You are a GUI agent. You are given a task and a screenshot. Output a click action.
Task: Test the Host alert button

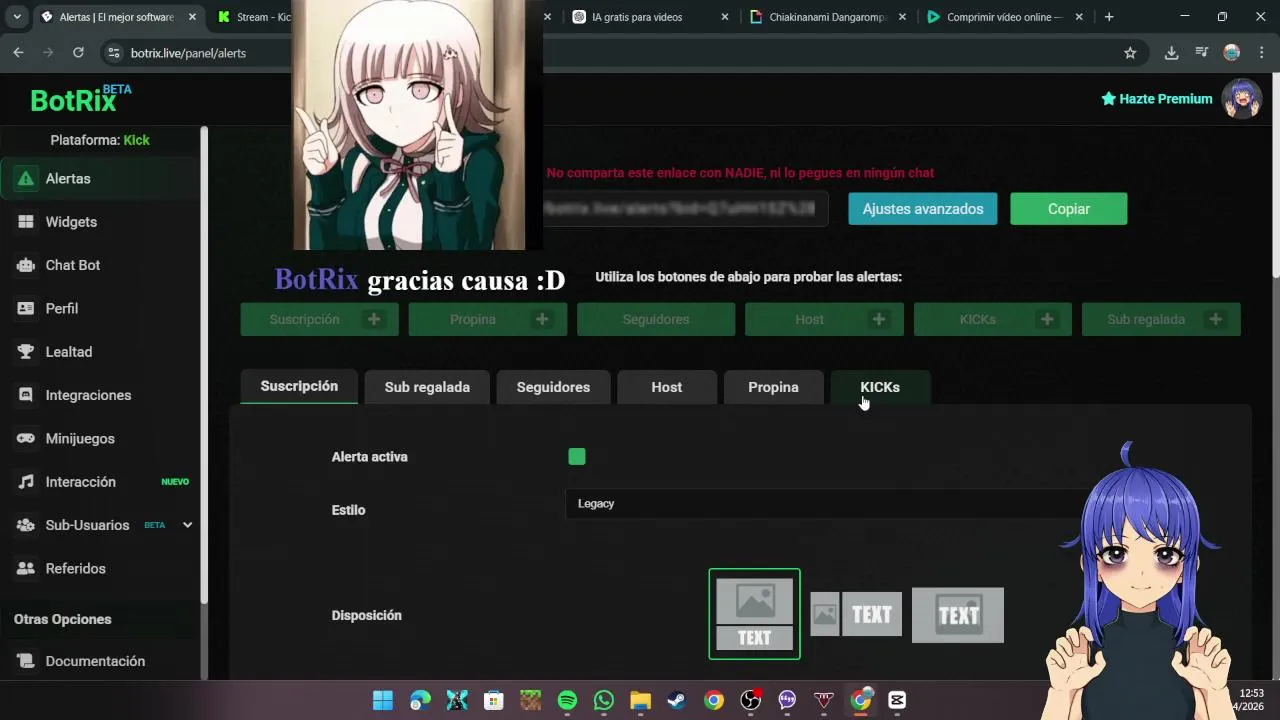(824, 319)
